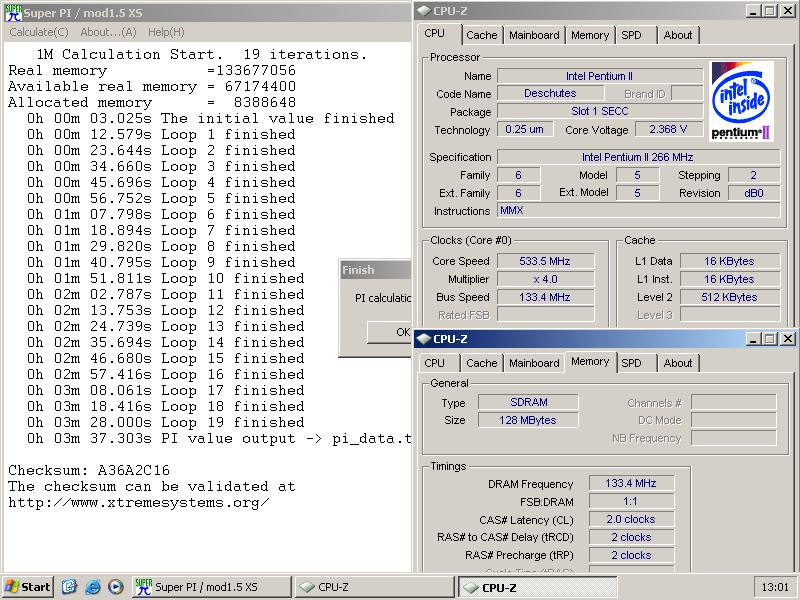Switch to Cache tab in lower CPU-Z window
Image resolution: width=800 pixels, height=600 pixels.
(x=481, y=363)
